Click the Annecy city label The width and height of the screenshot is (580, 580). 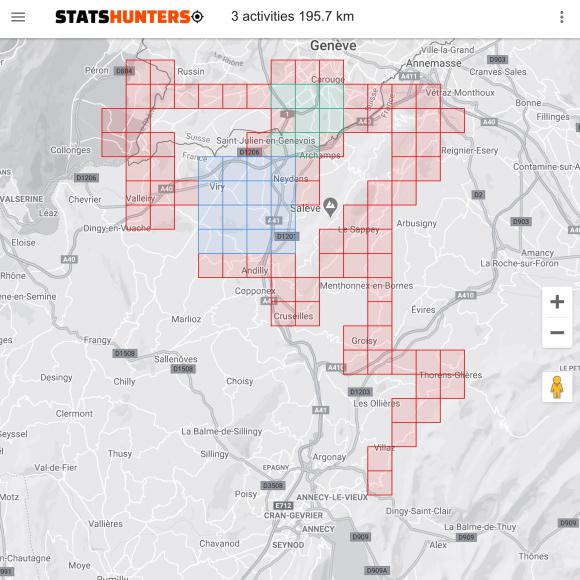click(318, 529)
